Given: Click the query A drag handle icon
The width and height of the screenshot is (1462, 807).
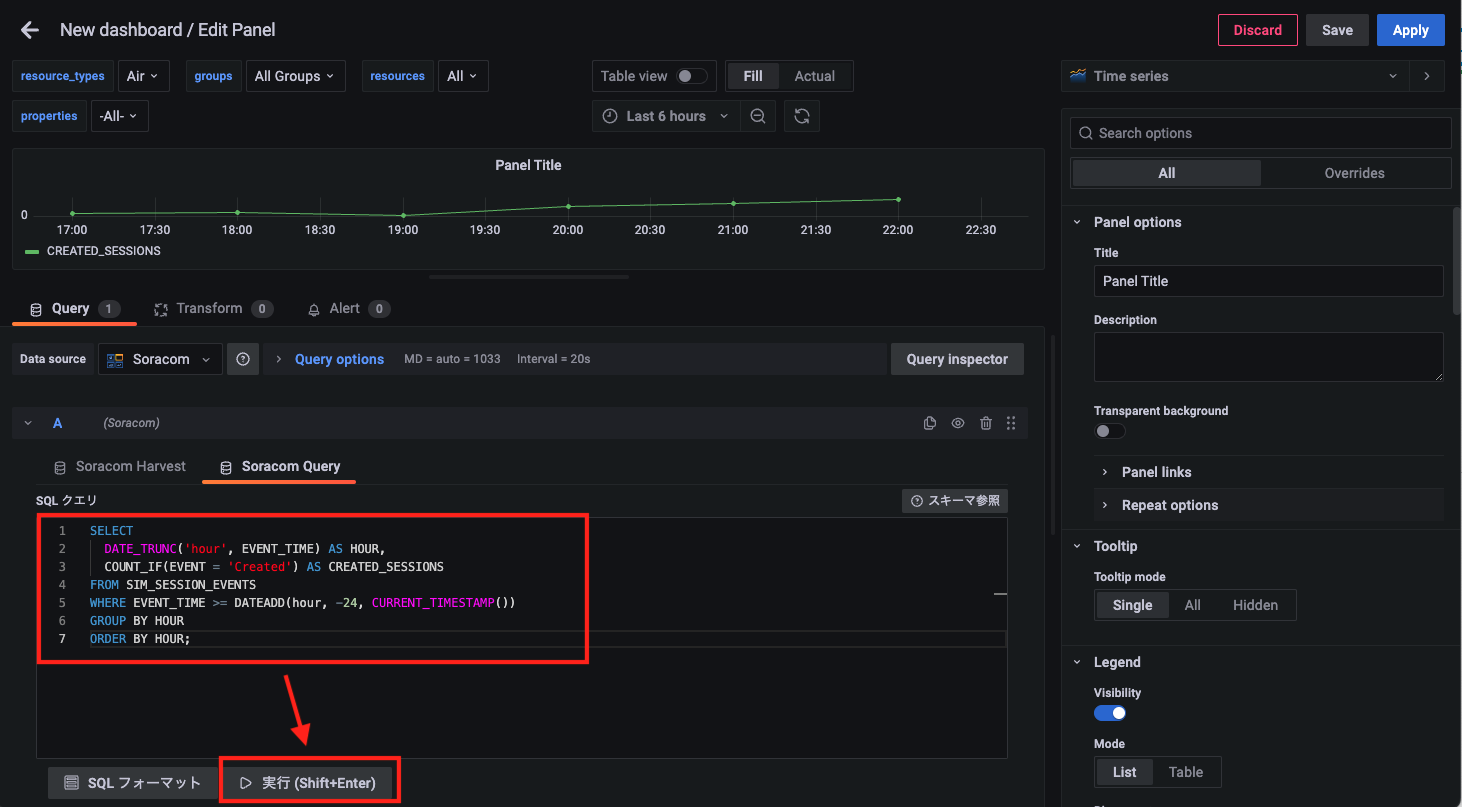Looking at the screenshot, I should point(1011,423).
